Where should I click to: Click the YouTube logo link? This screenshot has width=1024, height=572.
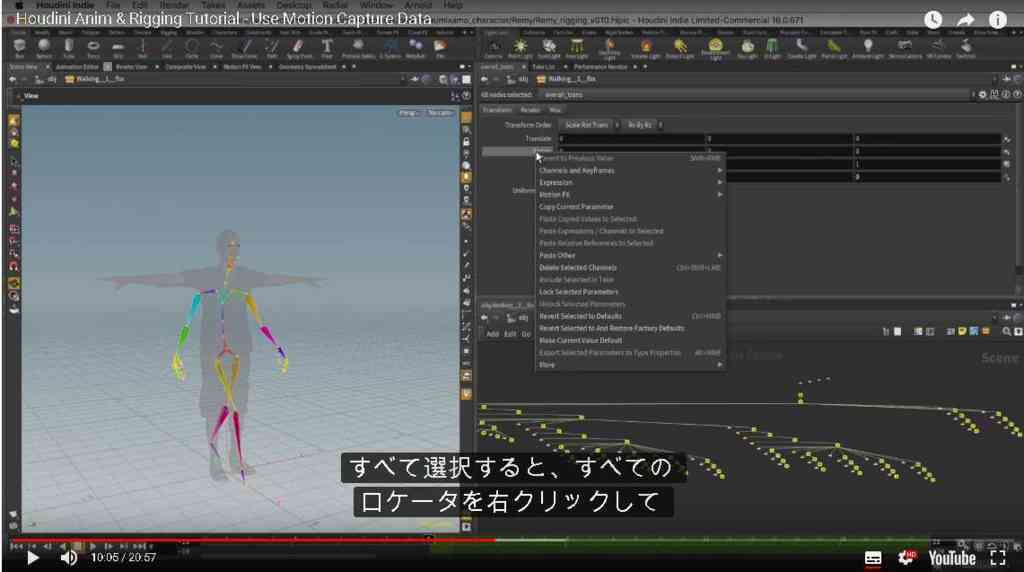click(x=952, y=558)
